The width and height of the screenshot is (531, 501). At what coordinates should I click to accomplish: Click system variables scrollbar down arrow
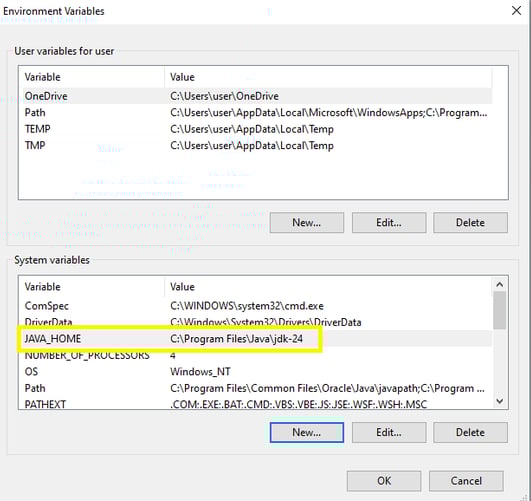pyautogui.click(x=500, y=401)
